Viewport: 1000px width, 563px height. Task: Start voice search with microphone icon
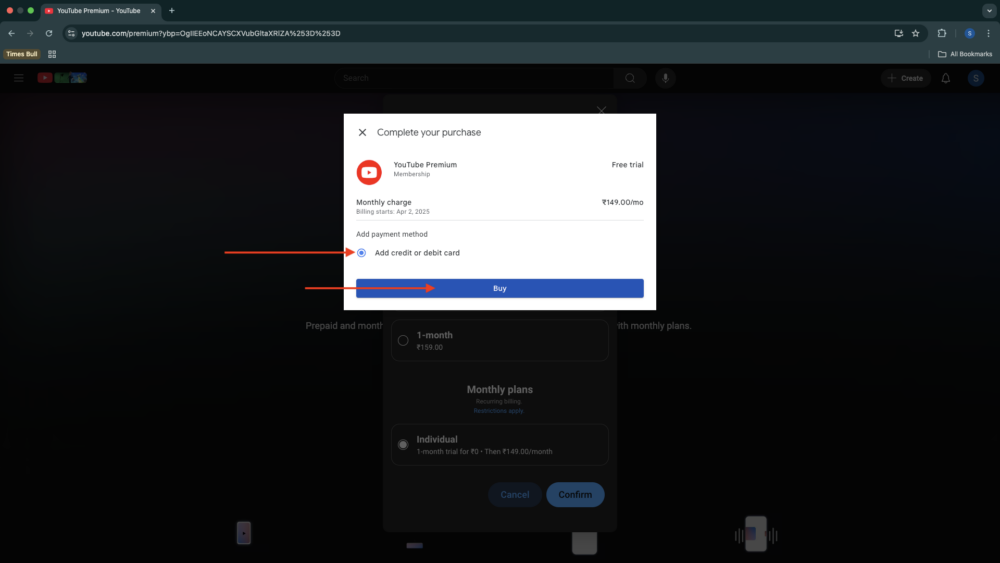pyautogui.click(x=665, y=78)
